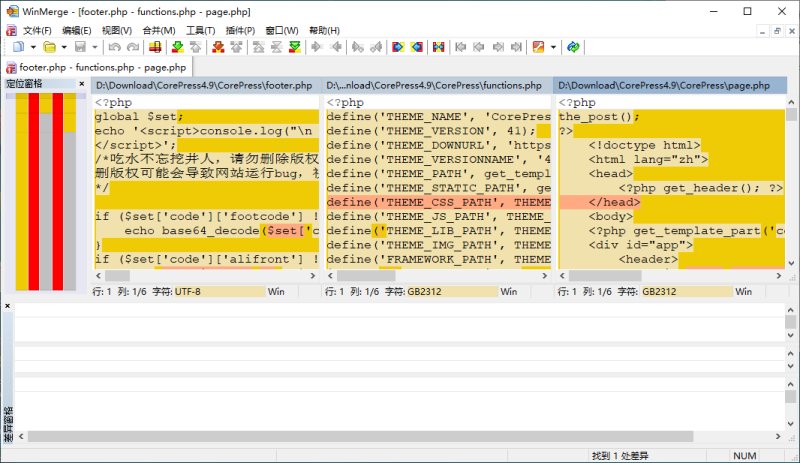Click the footer.php pane scroll right arrow
Viewport: 800px width, 463px height.
coord(313,276)
